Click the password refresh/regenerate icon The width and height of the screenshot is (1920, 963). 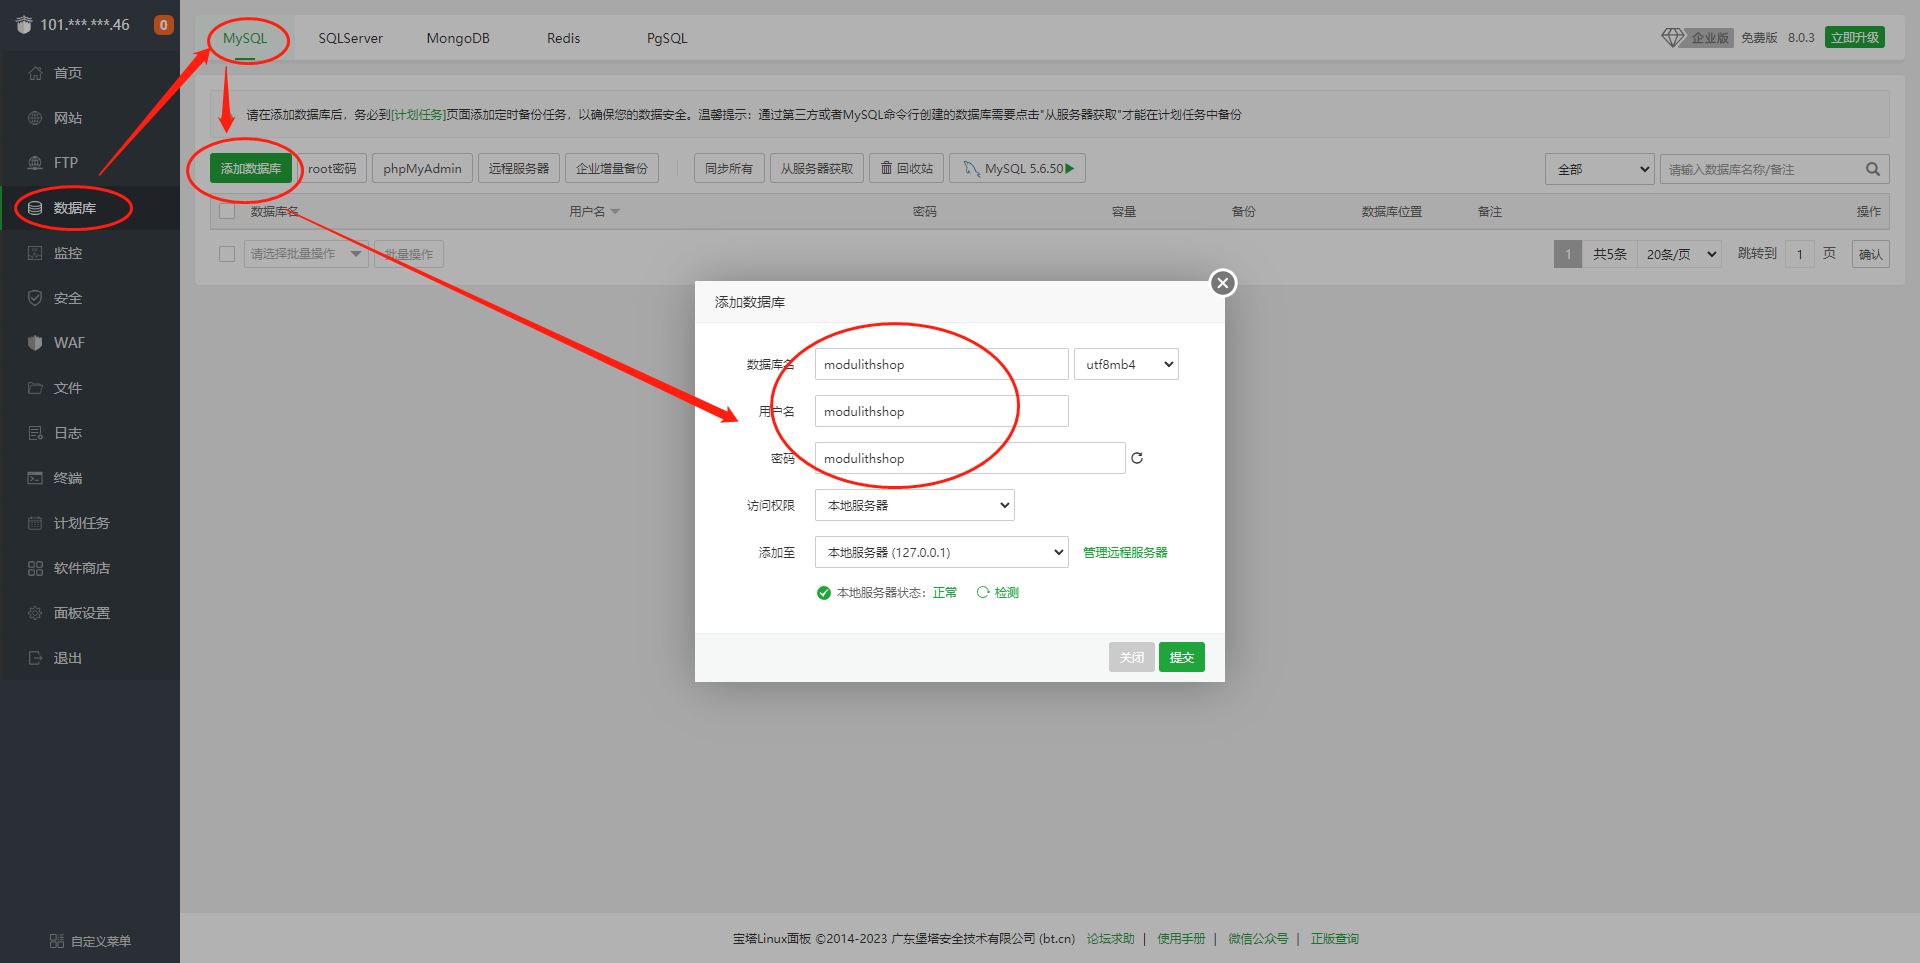coord(1137,458)
